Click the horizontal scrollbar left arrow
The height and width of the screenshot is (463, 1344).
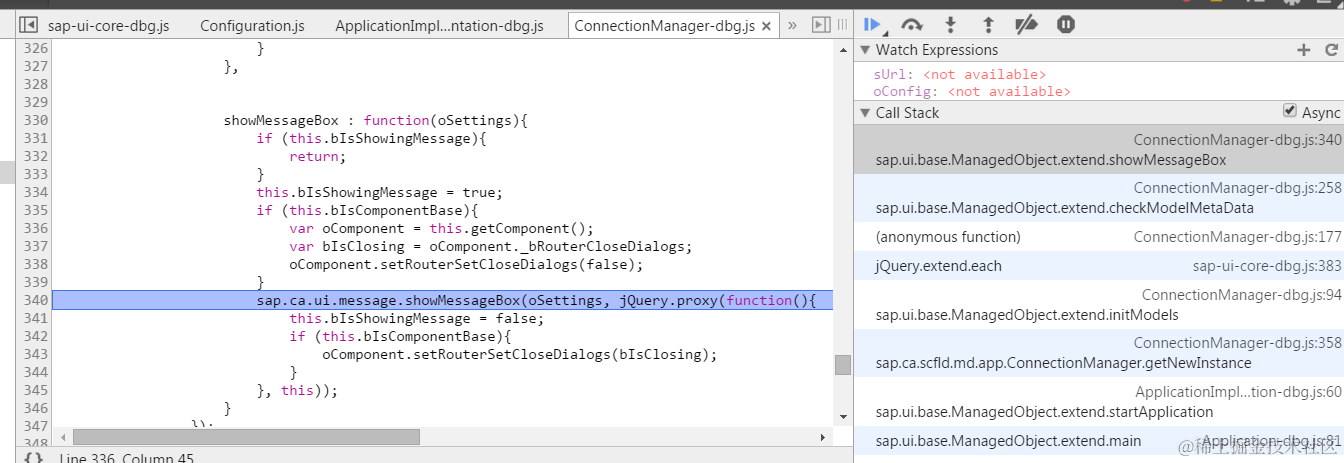[x=62, y=437]
